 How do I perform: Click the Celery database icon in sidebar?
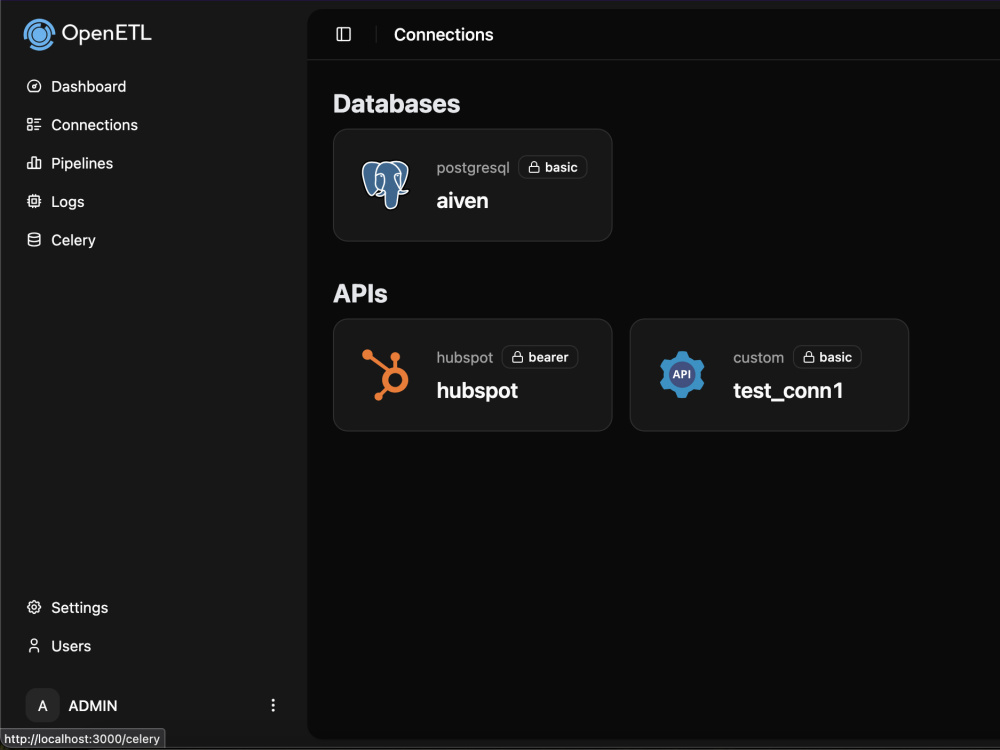(34, 239)
